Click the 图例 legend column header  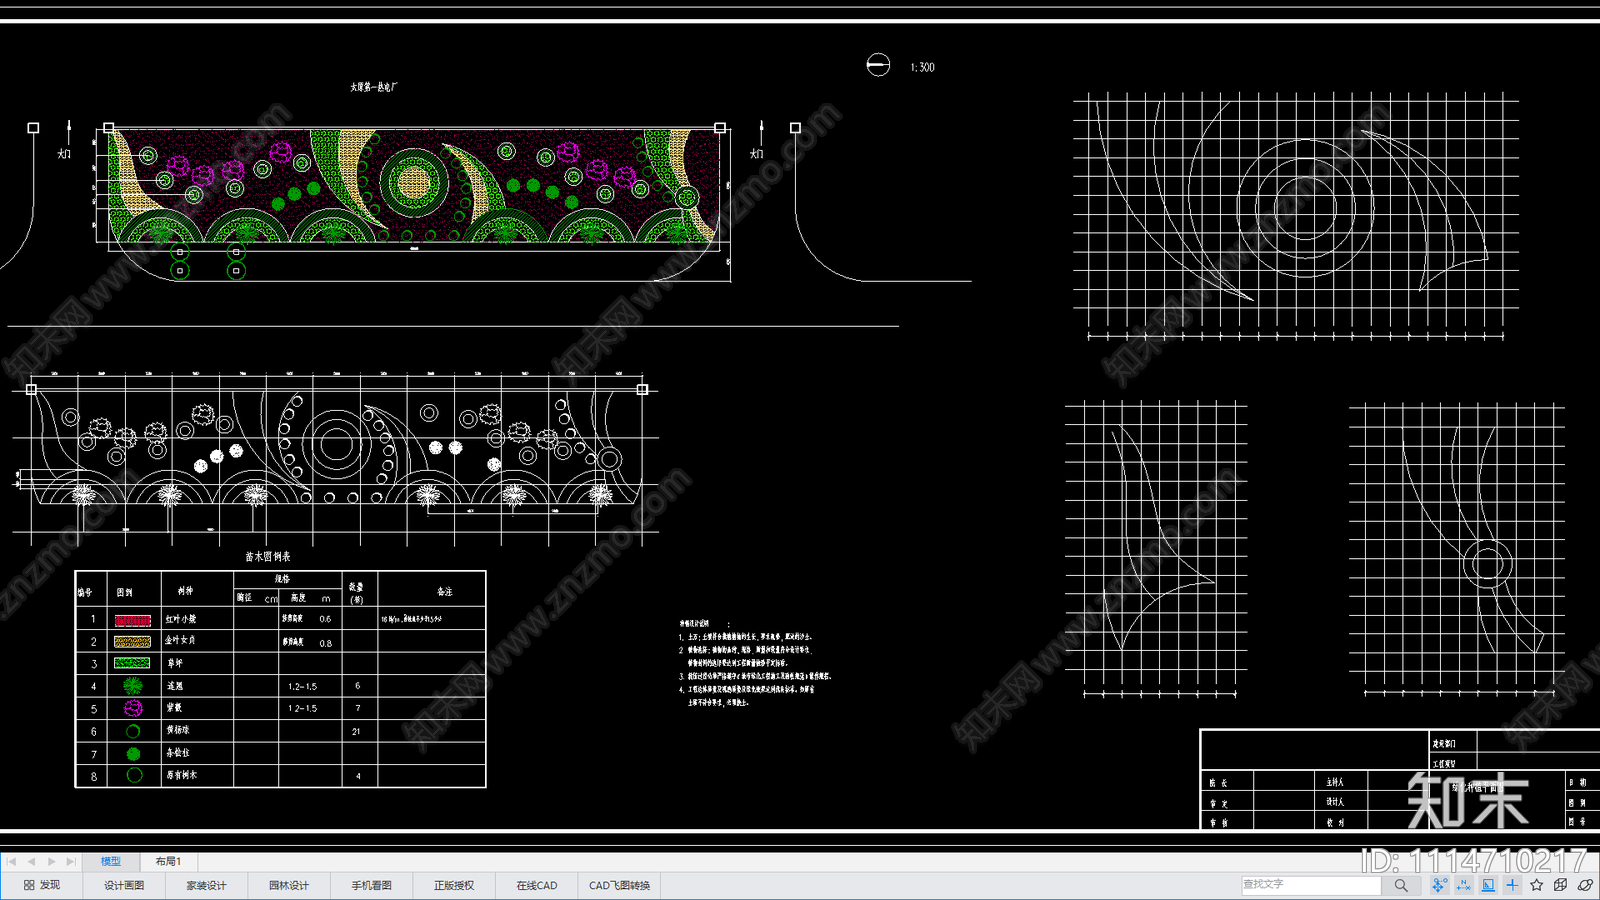point(125,592)
